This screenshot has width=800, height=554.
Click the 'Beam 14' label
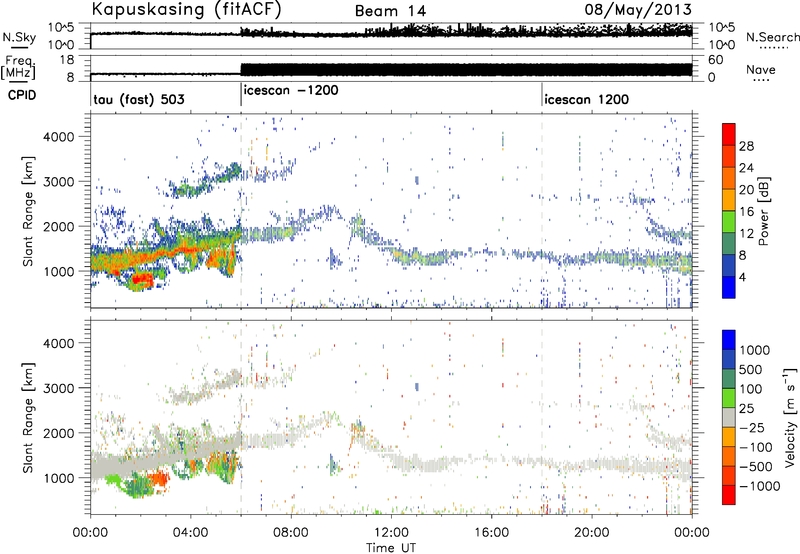tap(390, 11)
